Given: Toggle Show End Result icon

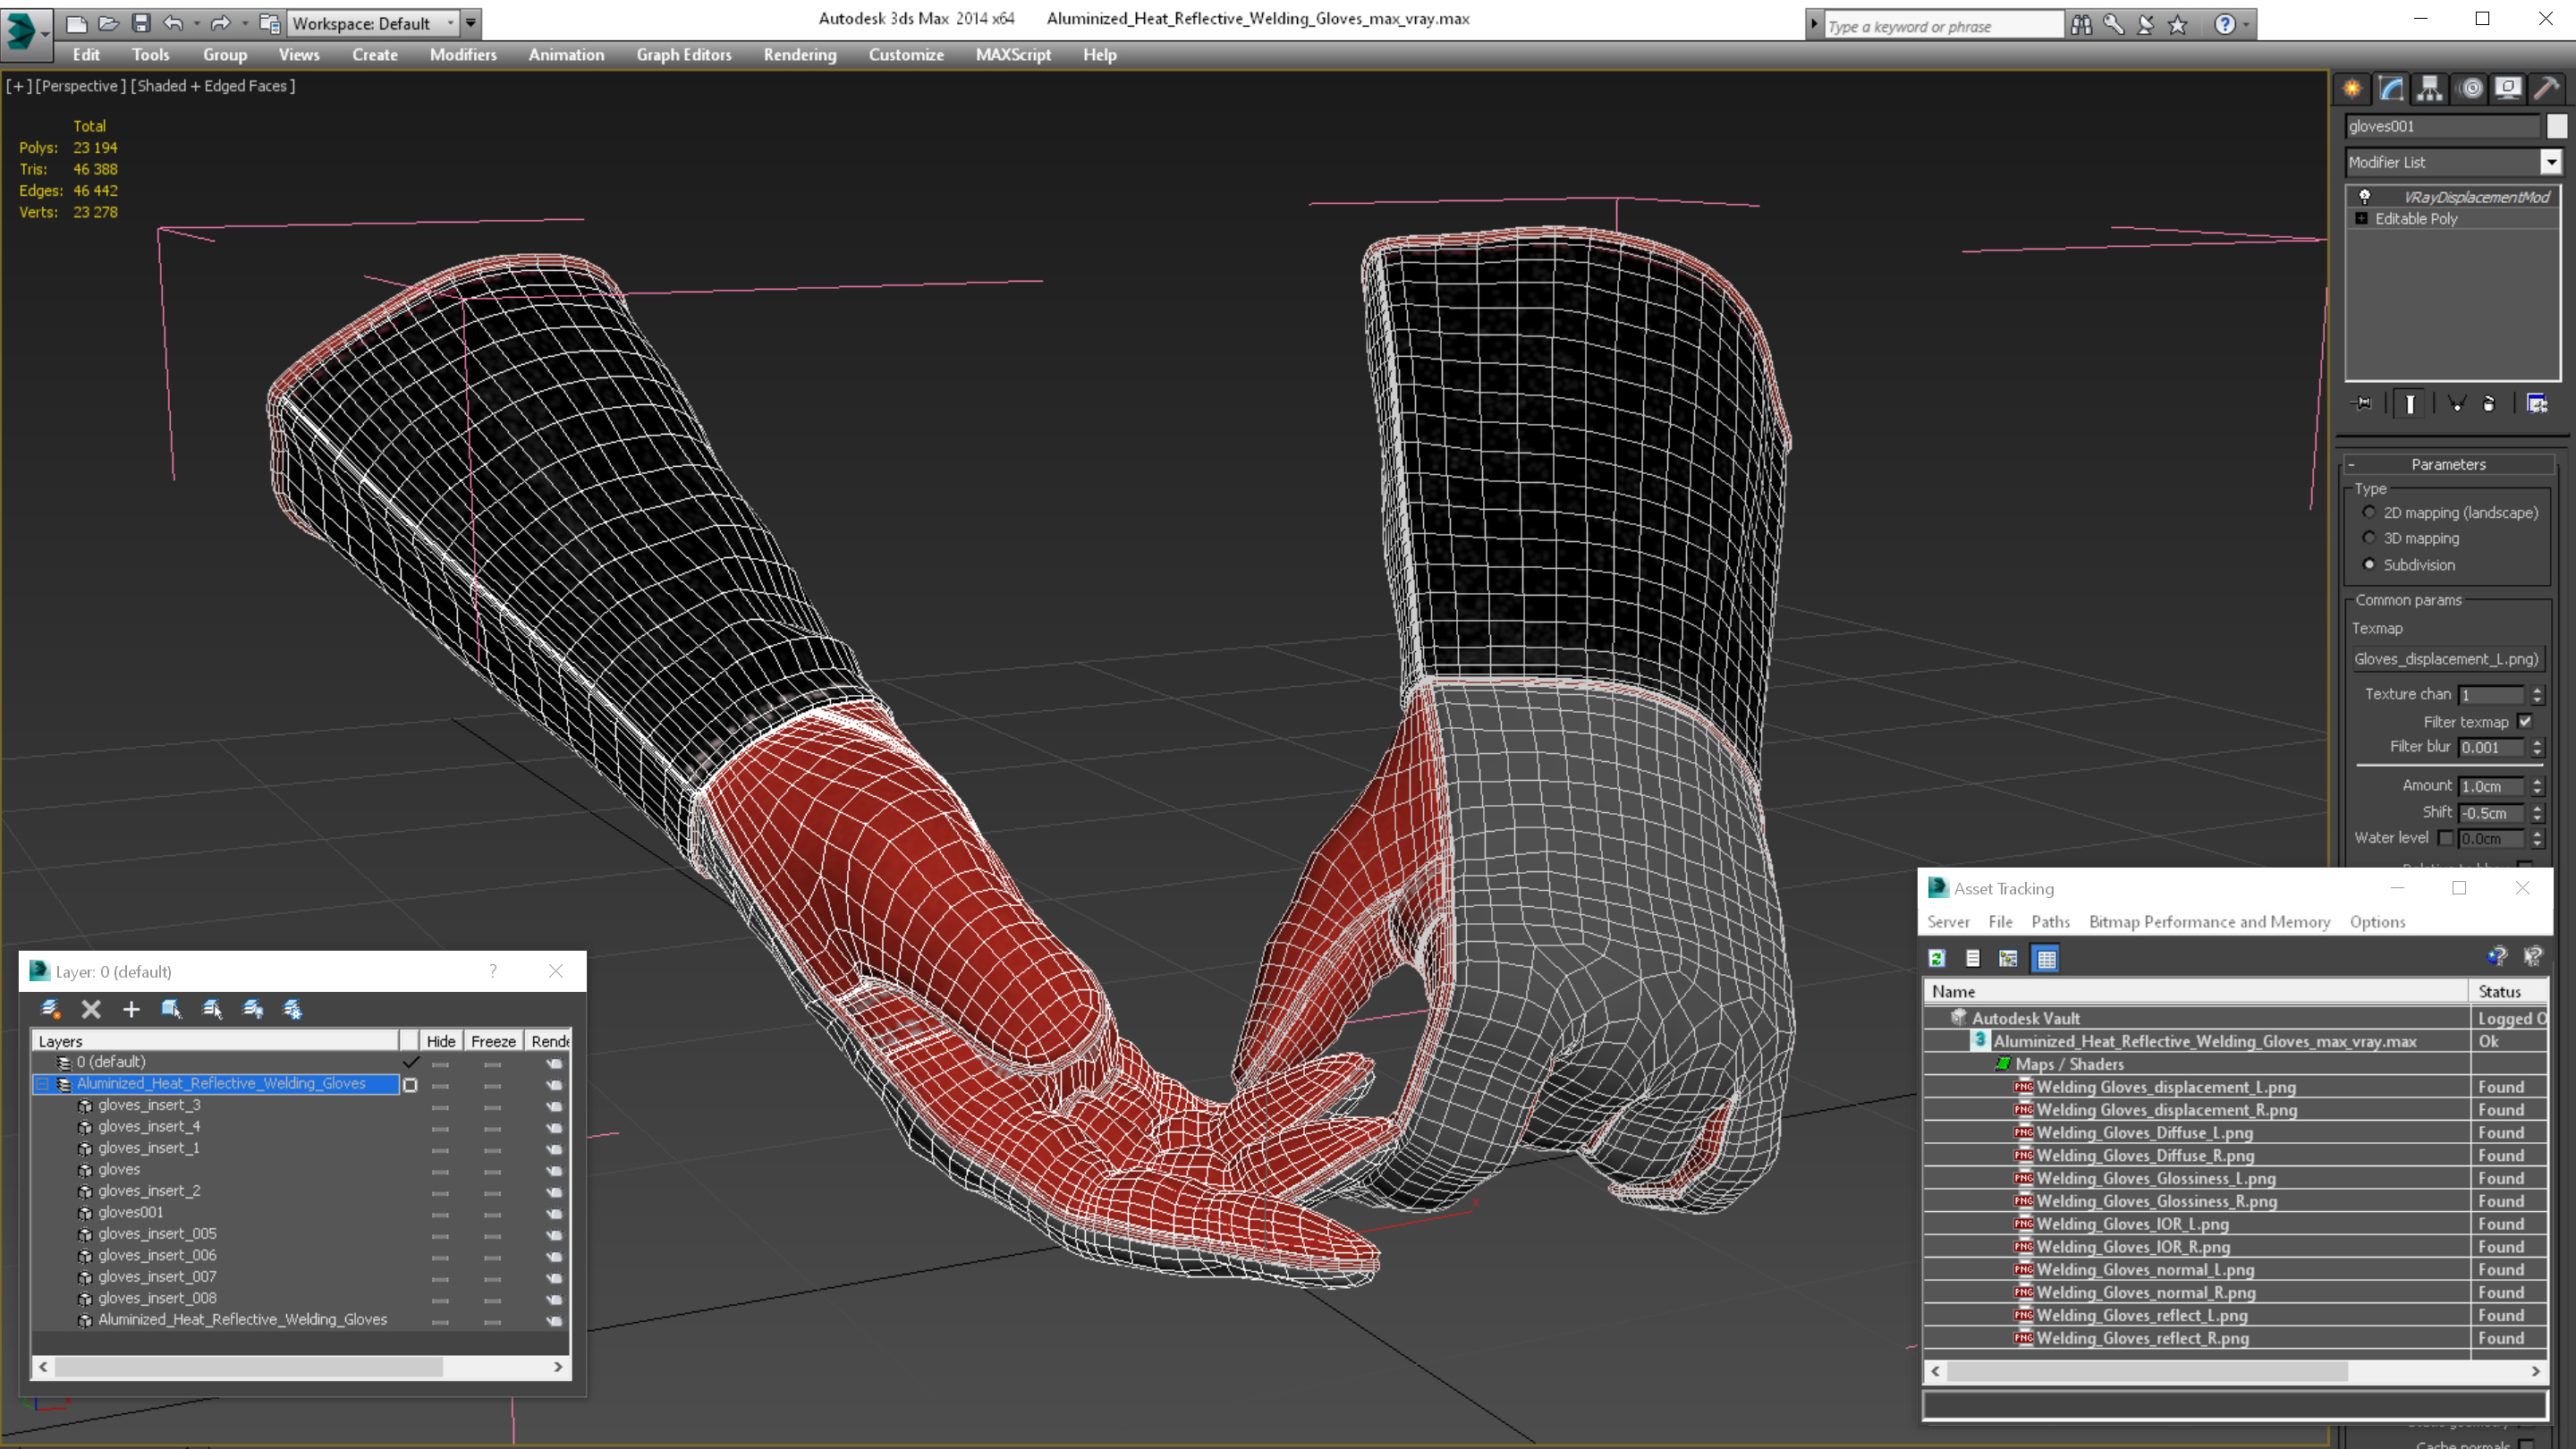Looking at the screenshot, I should point(2410,404).
